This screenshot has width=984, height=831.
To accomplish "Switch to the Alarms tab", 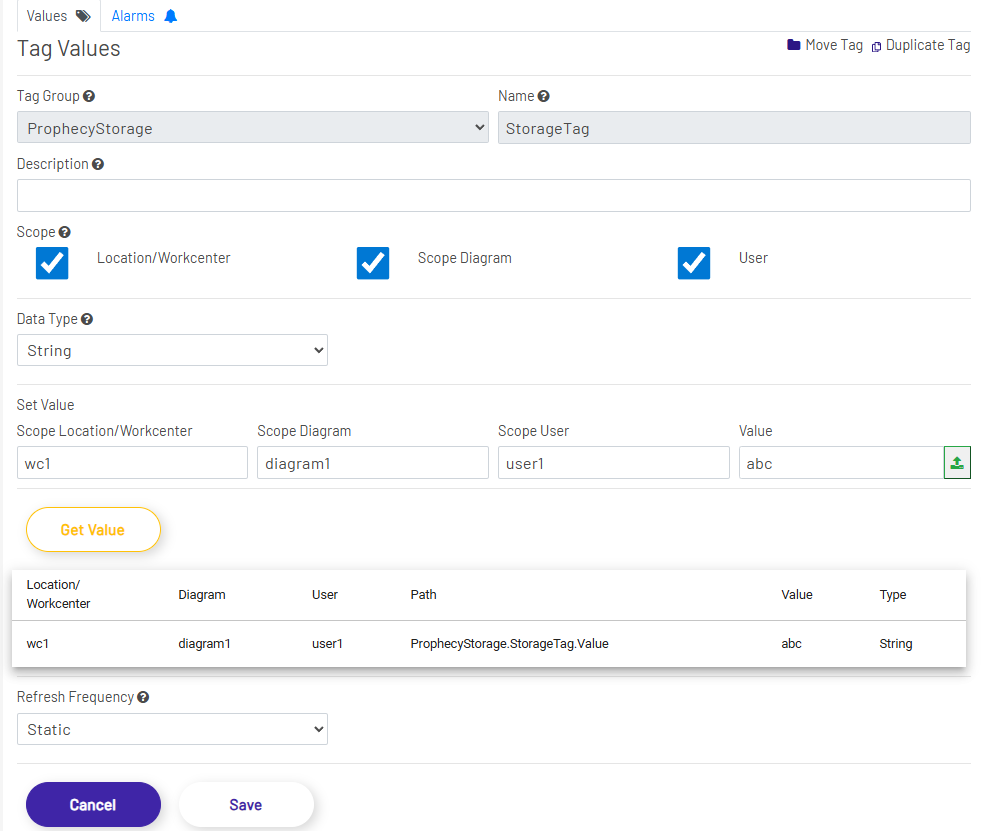I will tap(144, 16).
